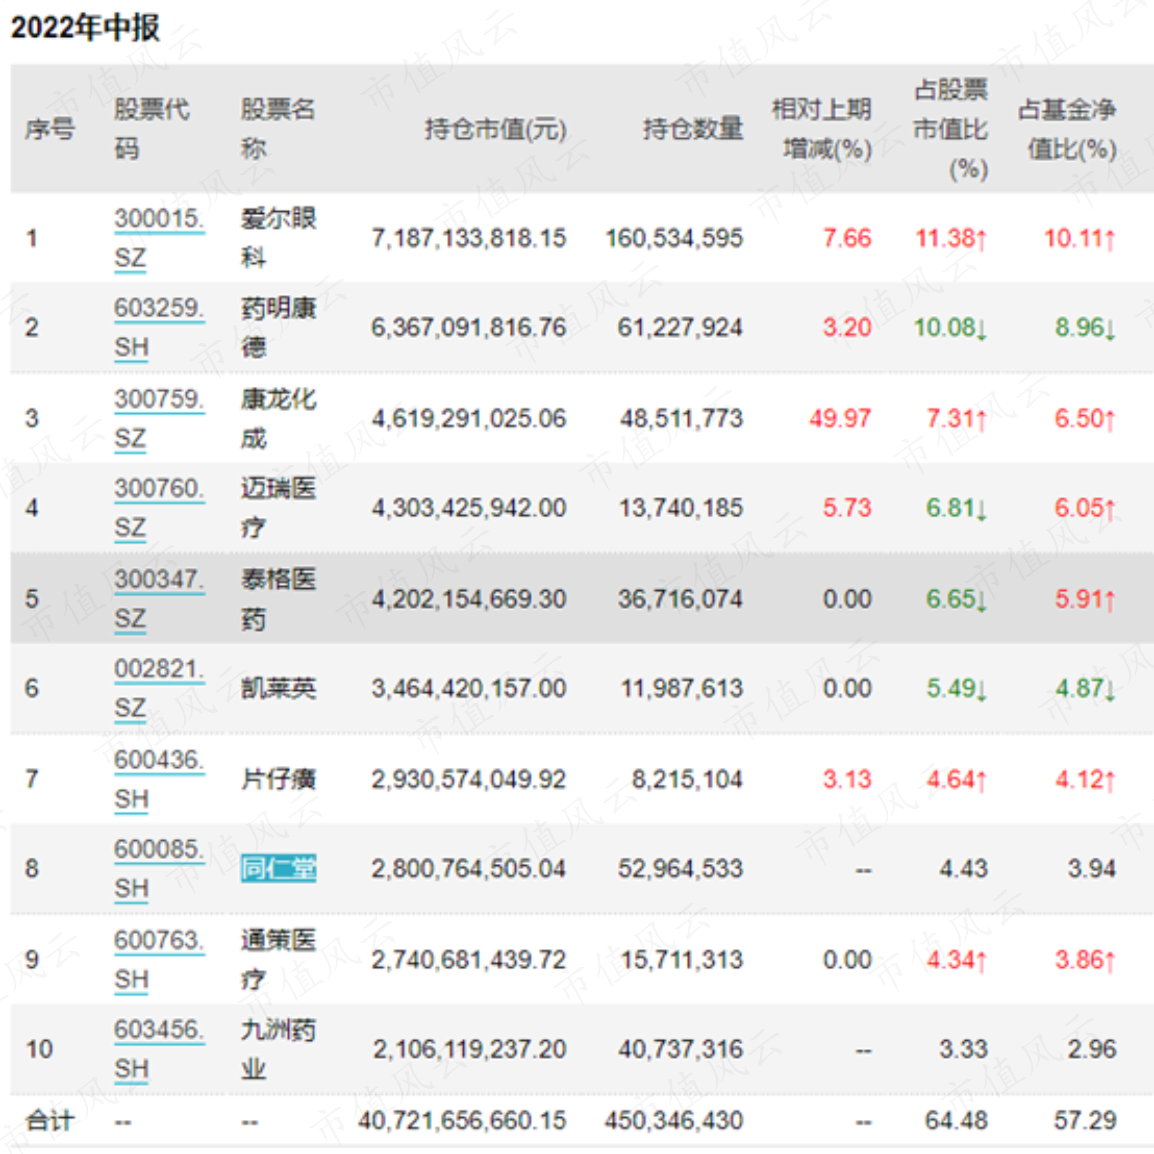This screenshot has height=1154, width=1154.
Task: Select the 合计 total row label
Action: click(x=50, y=1121)
